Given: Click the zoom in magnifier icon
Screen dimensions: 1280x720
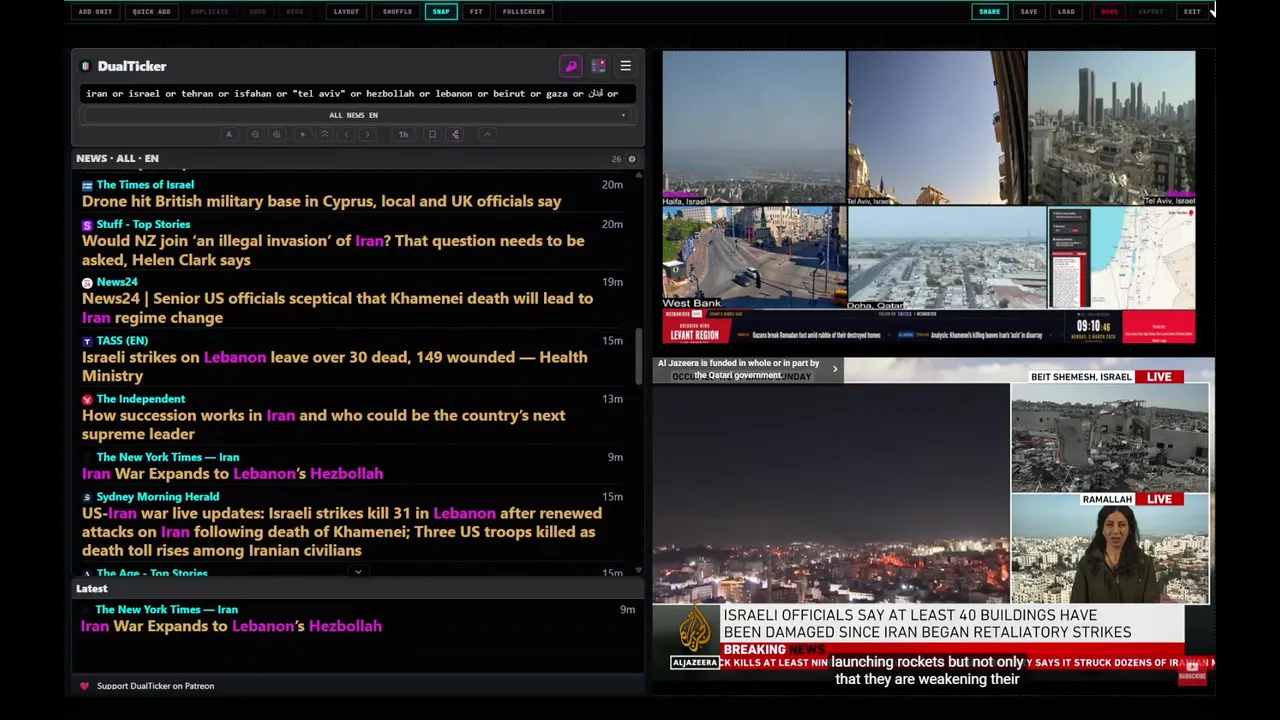Looking at the screenshot, I should coord(277,134).
